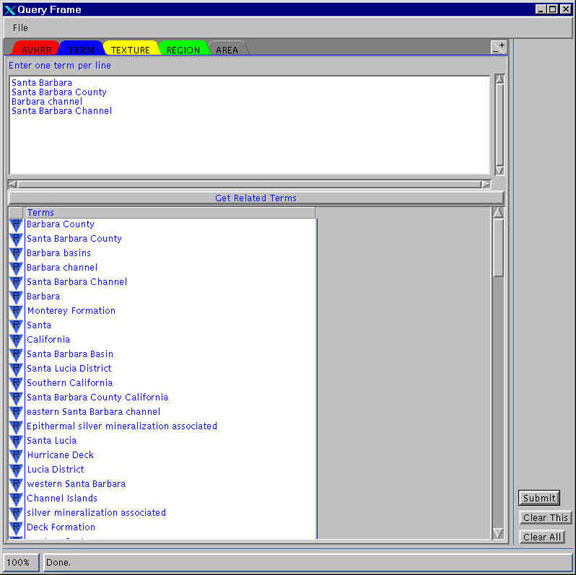
Task: Open the AREA tab
Action: pos(227,49)
